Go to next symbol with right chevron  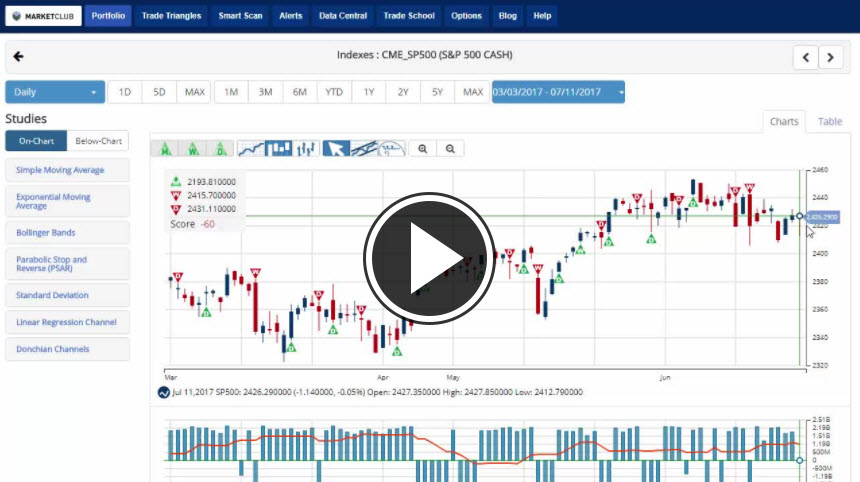tap(831, 57)
